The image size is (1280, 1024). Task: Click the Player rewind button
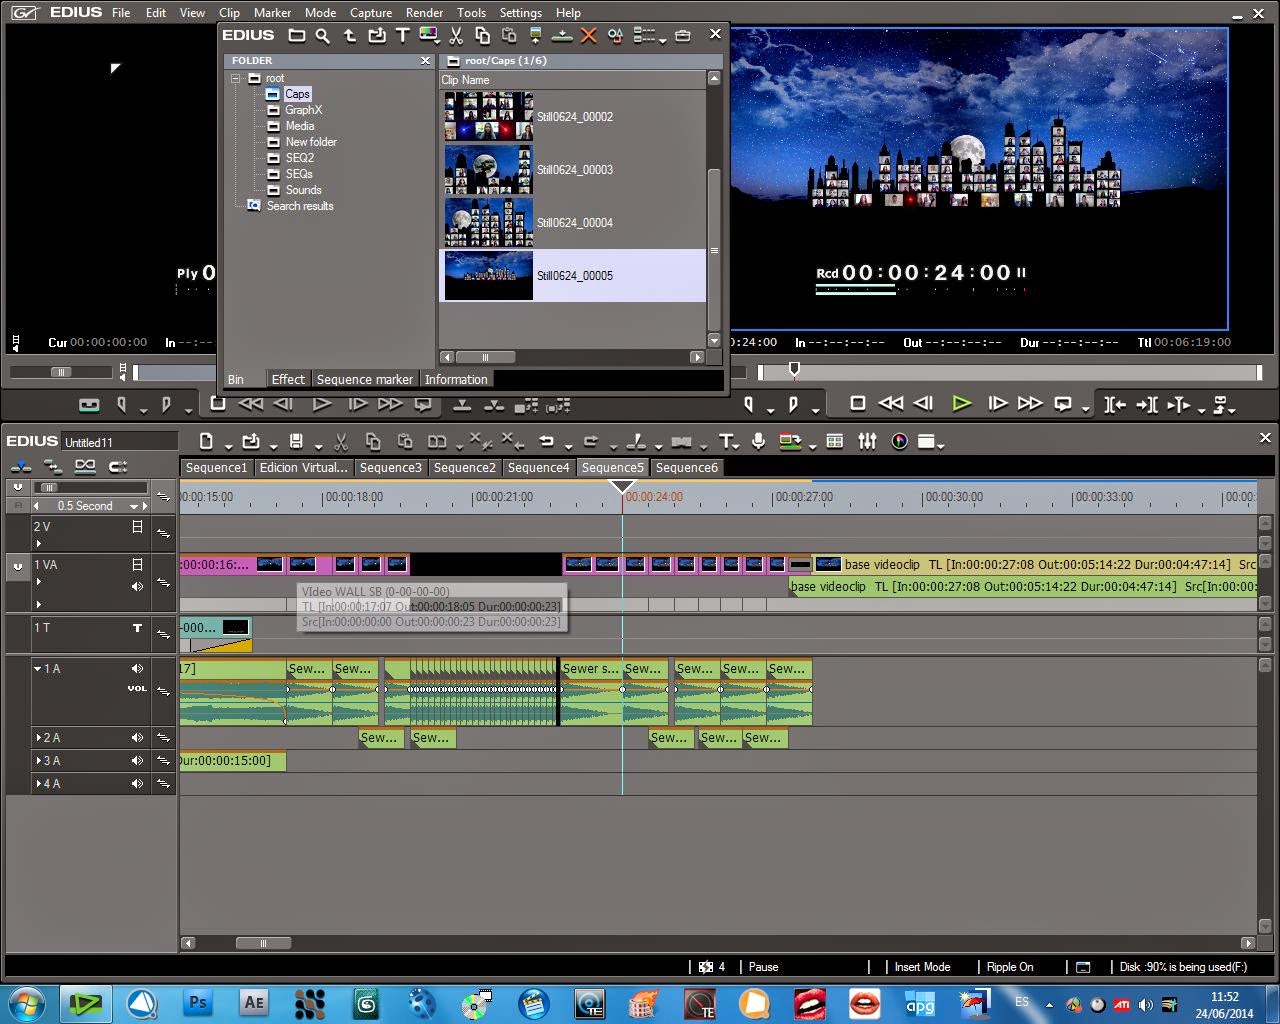pos(250,404)
